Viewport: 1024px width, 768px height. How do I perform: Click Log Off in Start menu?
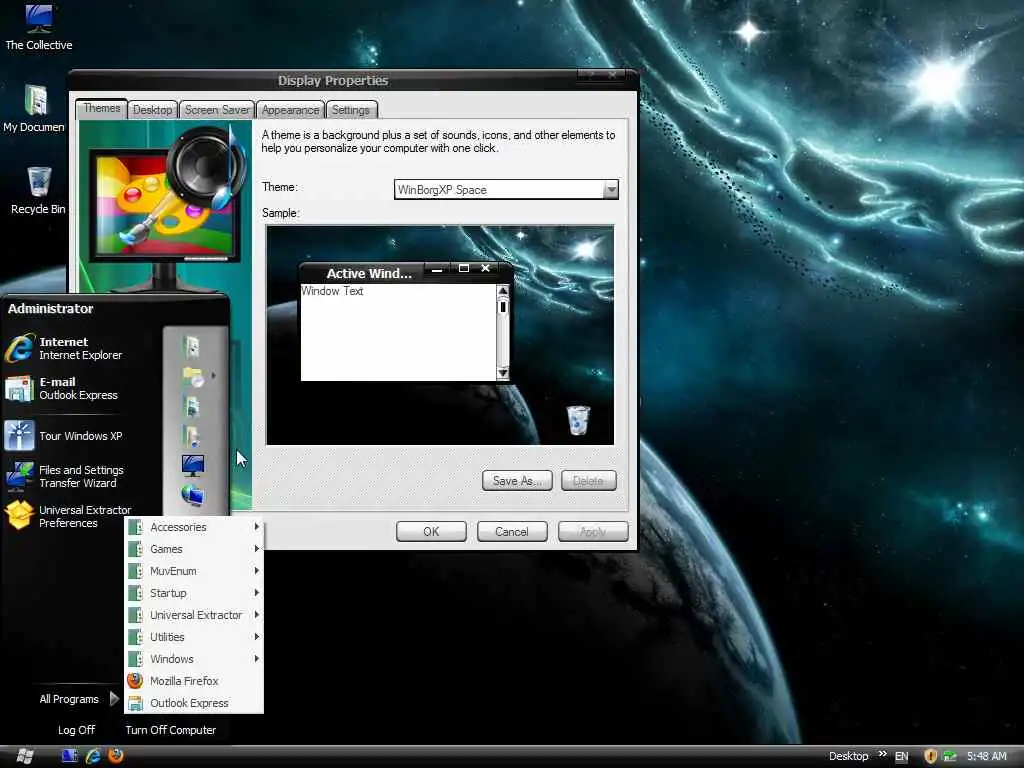click(x=76, y=729)
